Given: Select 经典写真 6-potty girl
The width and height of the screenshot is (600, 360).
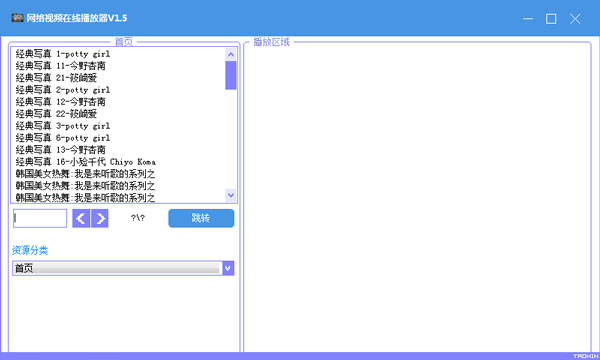Looking at the screenshot, I should point(63,138).
